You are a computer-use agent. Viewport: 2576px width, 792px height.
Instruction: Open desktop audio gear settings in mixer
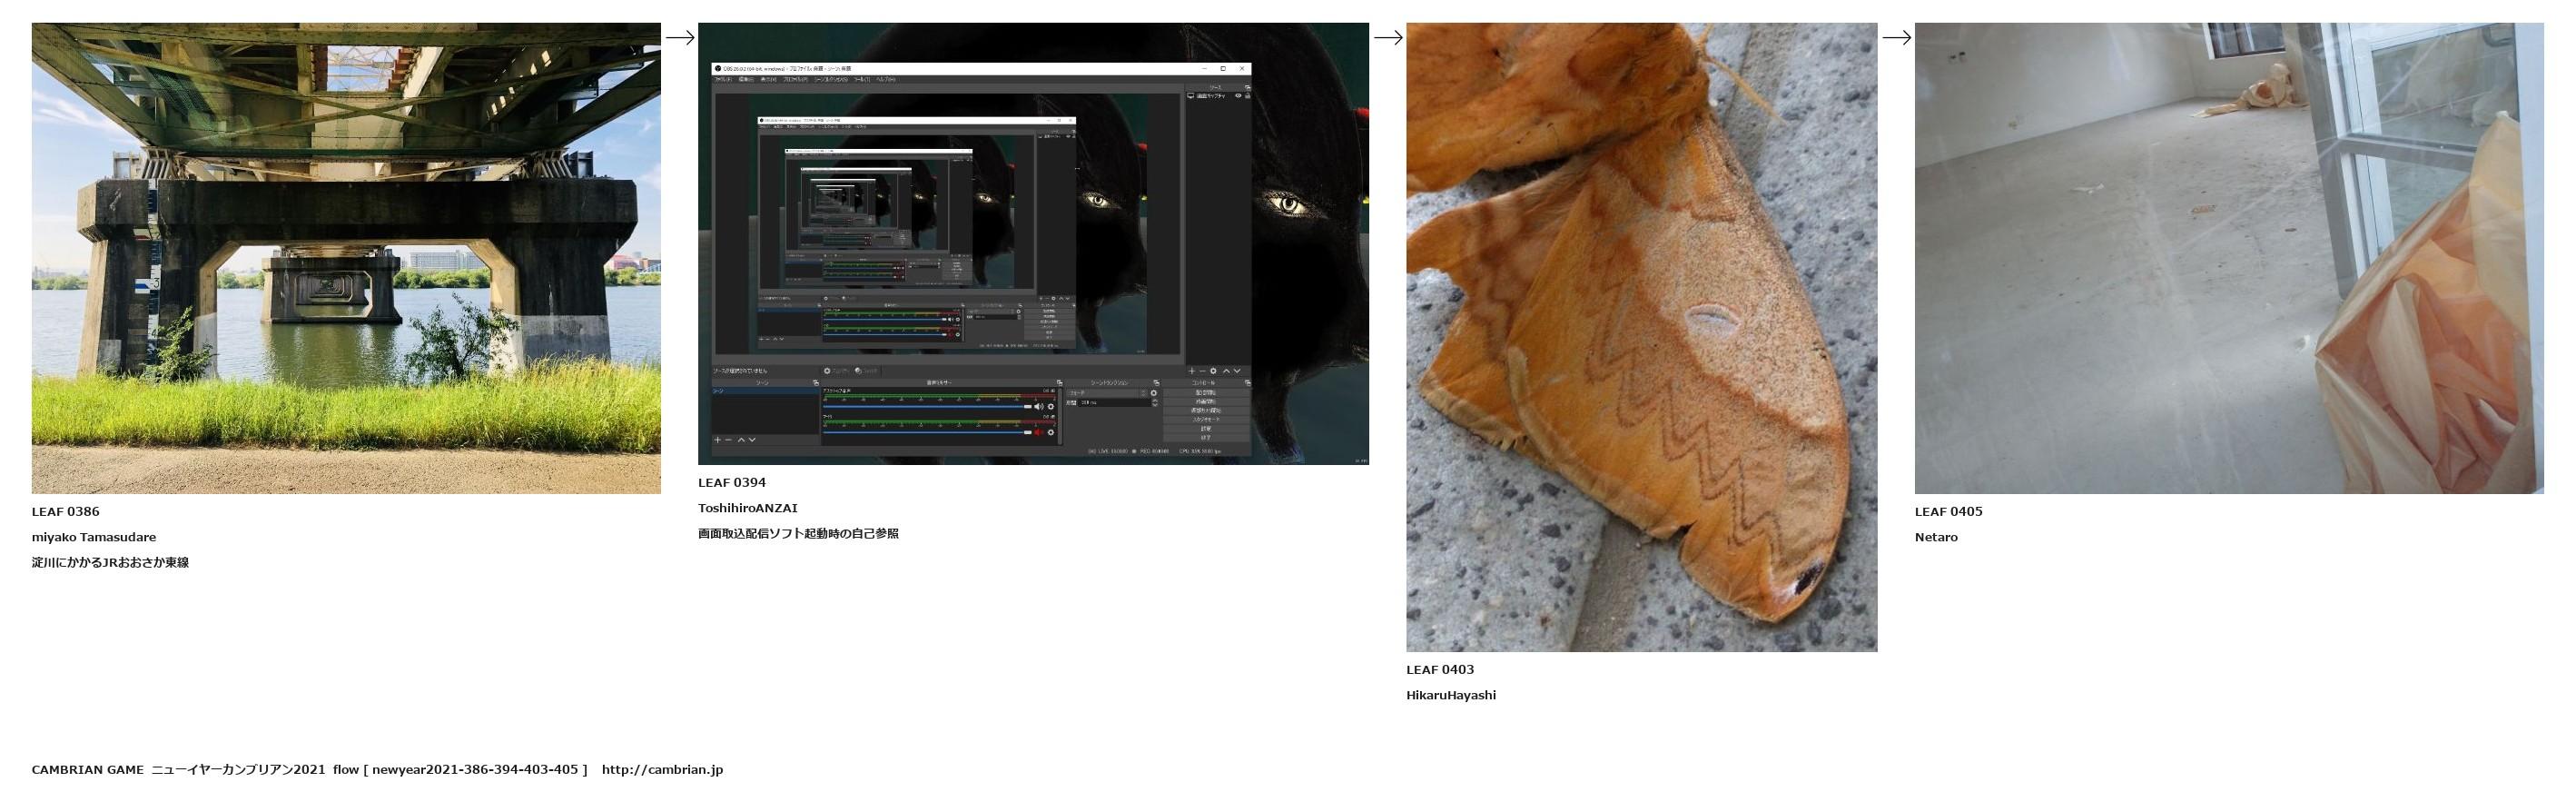click(1051, 407)
